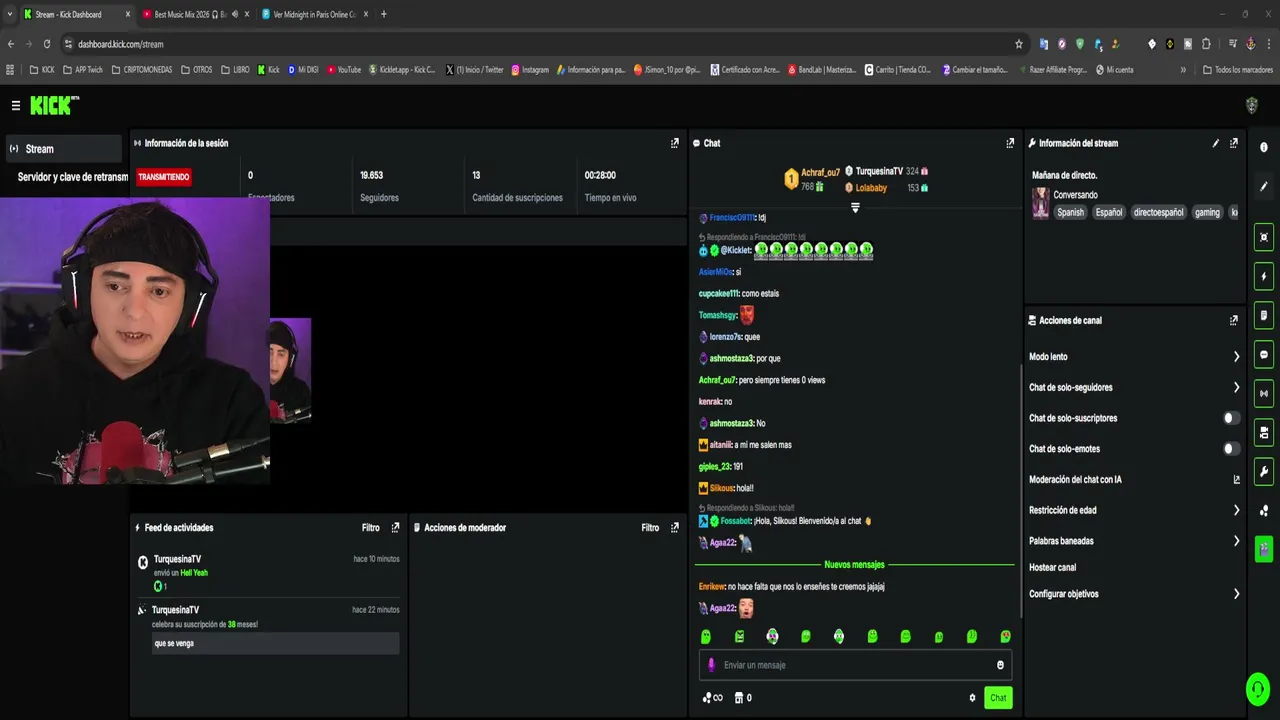Click the lightning bolt icon in right sidebar
The width and height of the screenshot is (1280, 720).
tap(1264, 276)
